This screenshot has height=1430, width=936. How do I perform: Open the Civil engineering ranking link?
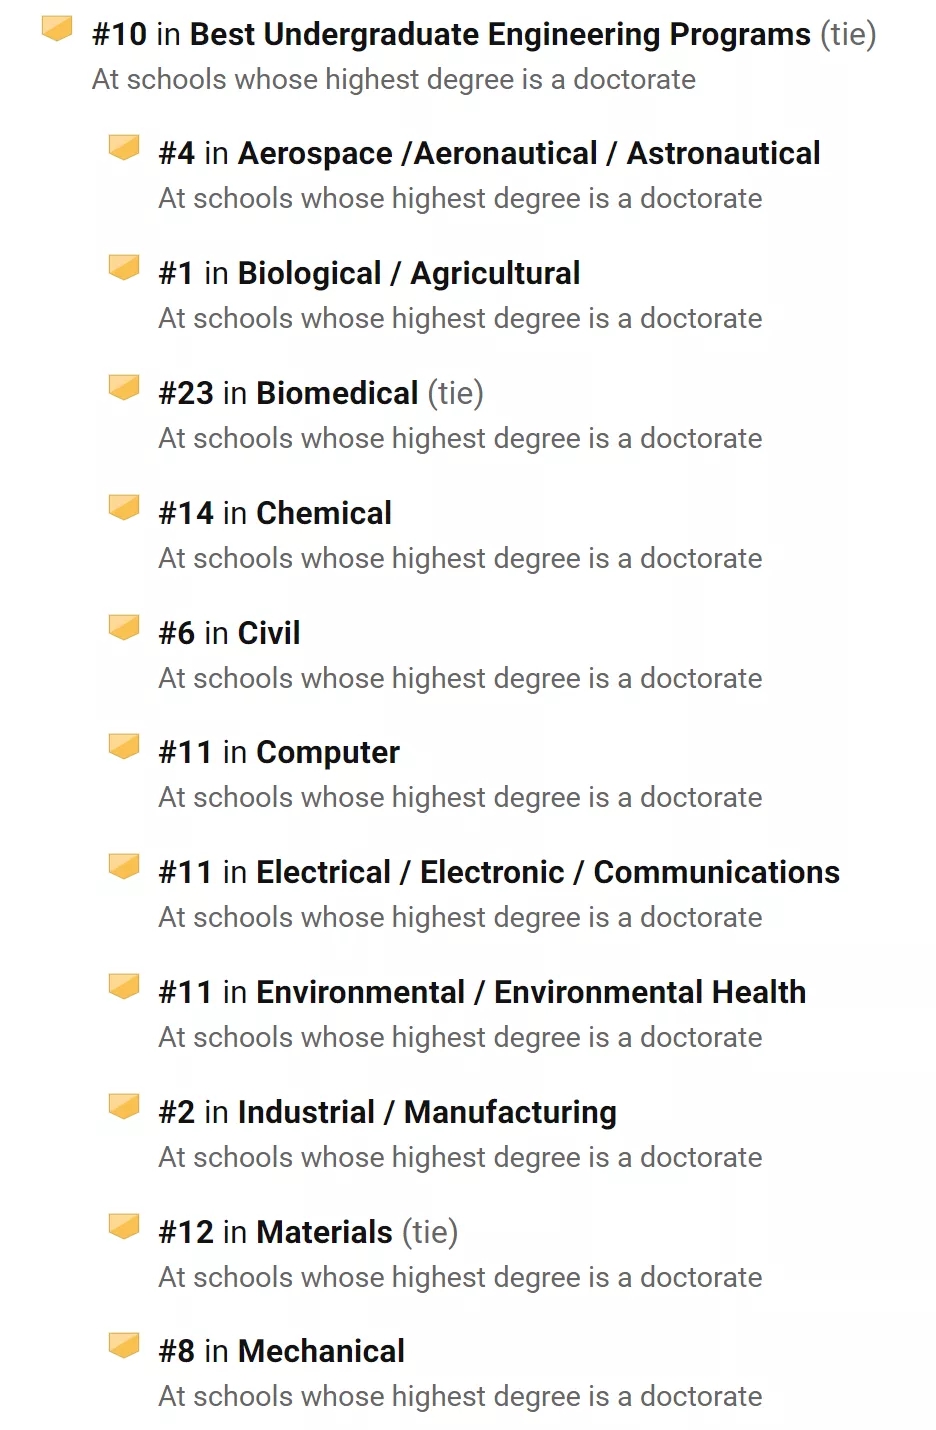point(269,633)
